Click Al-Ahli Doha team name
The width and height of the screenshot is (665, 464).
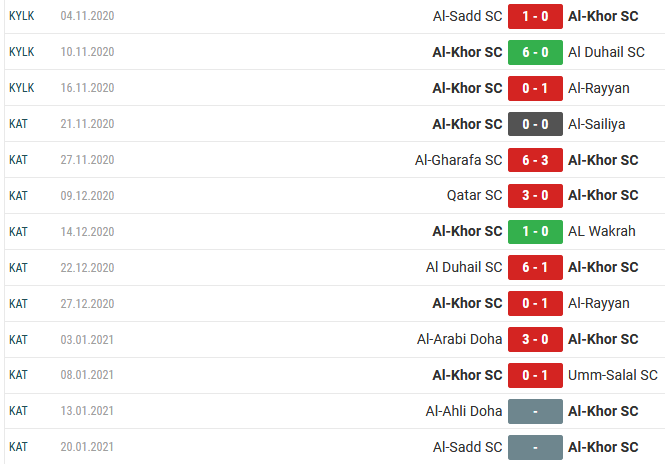pyautogui.click(x=464, y=411)
